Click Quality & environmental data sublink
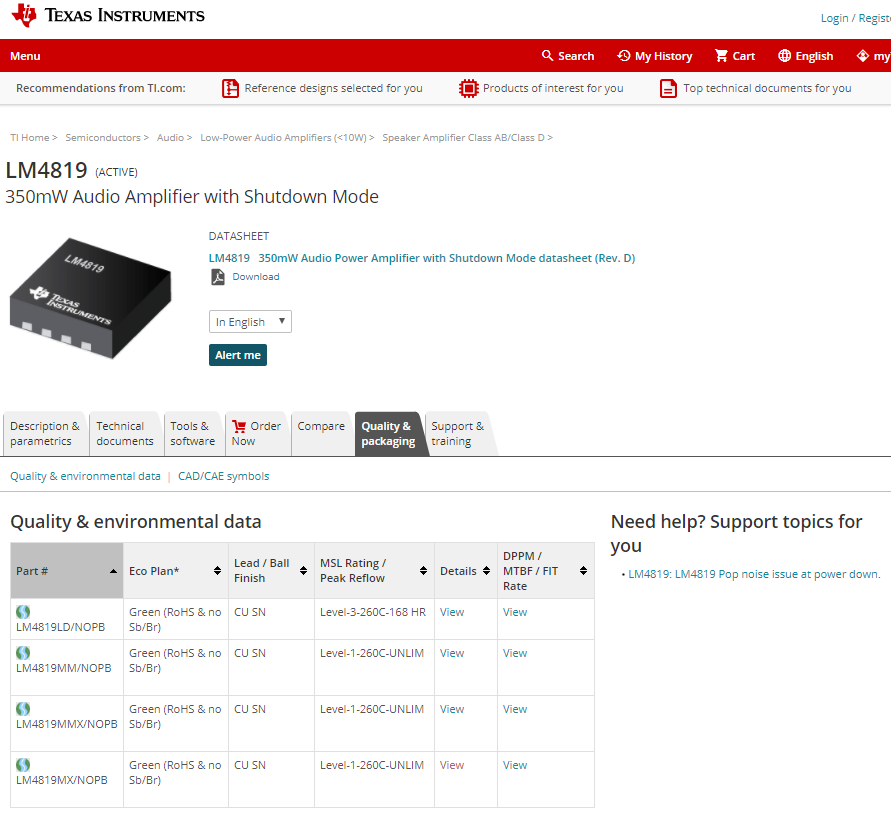 coord(85,476)
